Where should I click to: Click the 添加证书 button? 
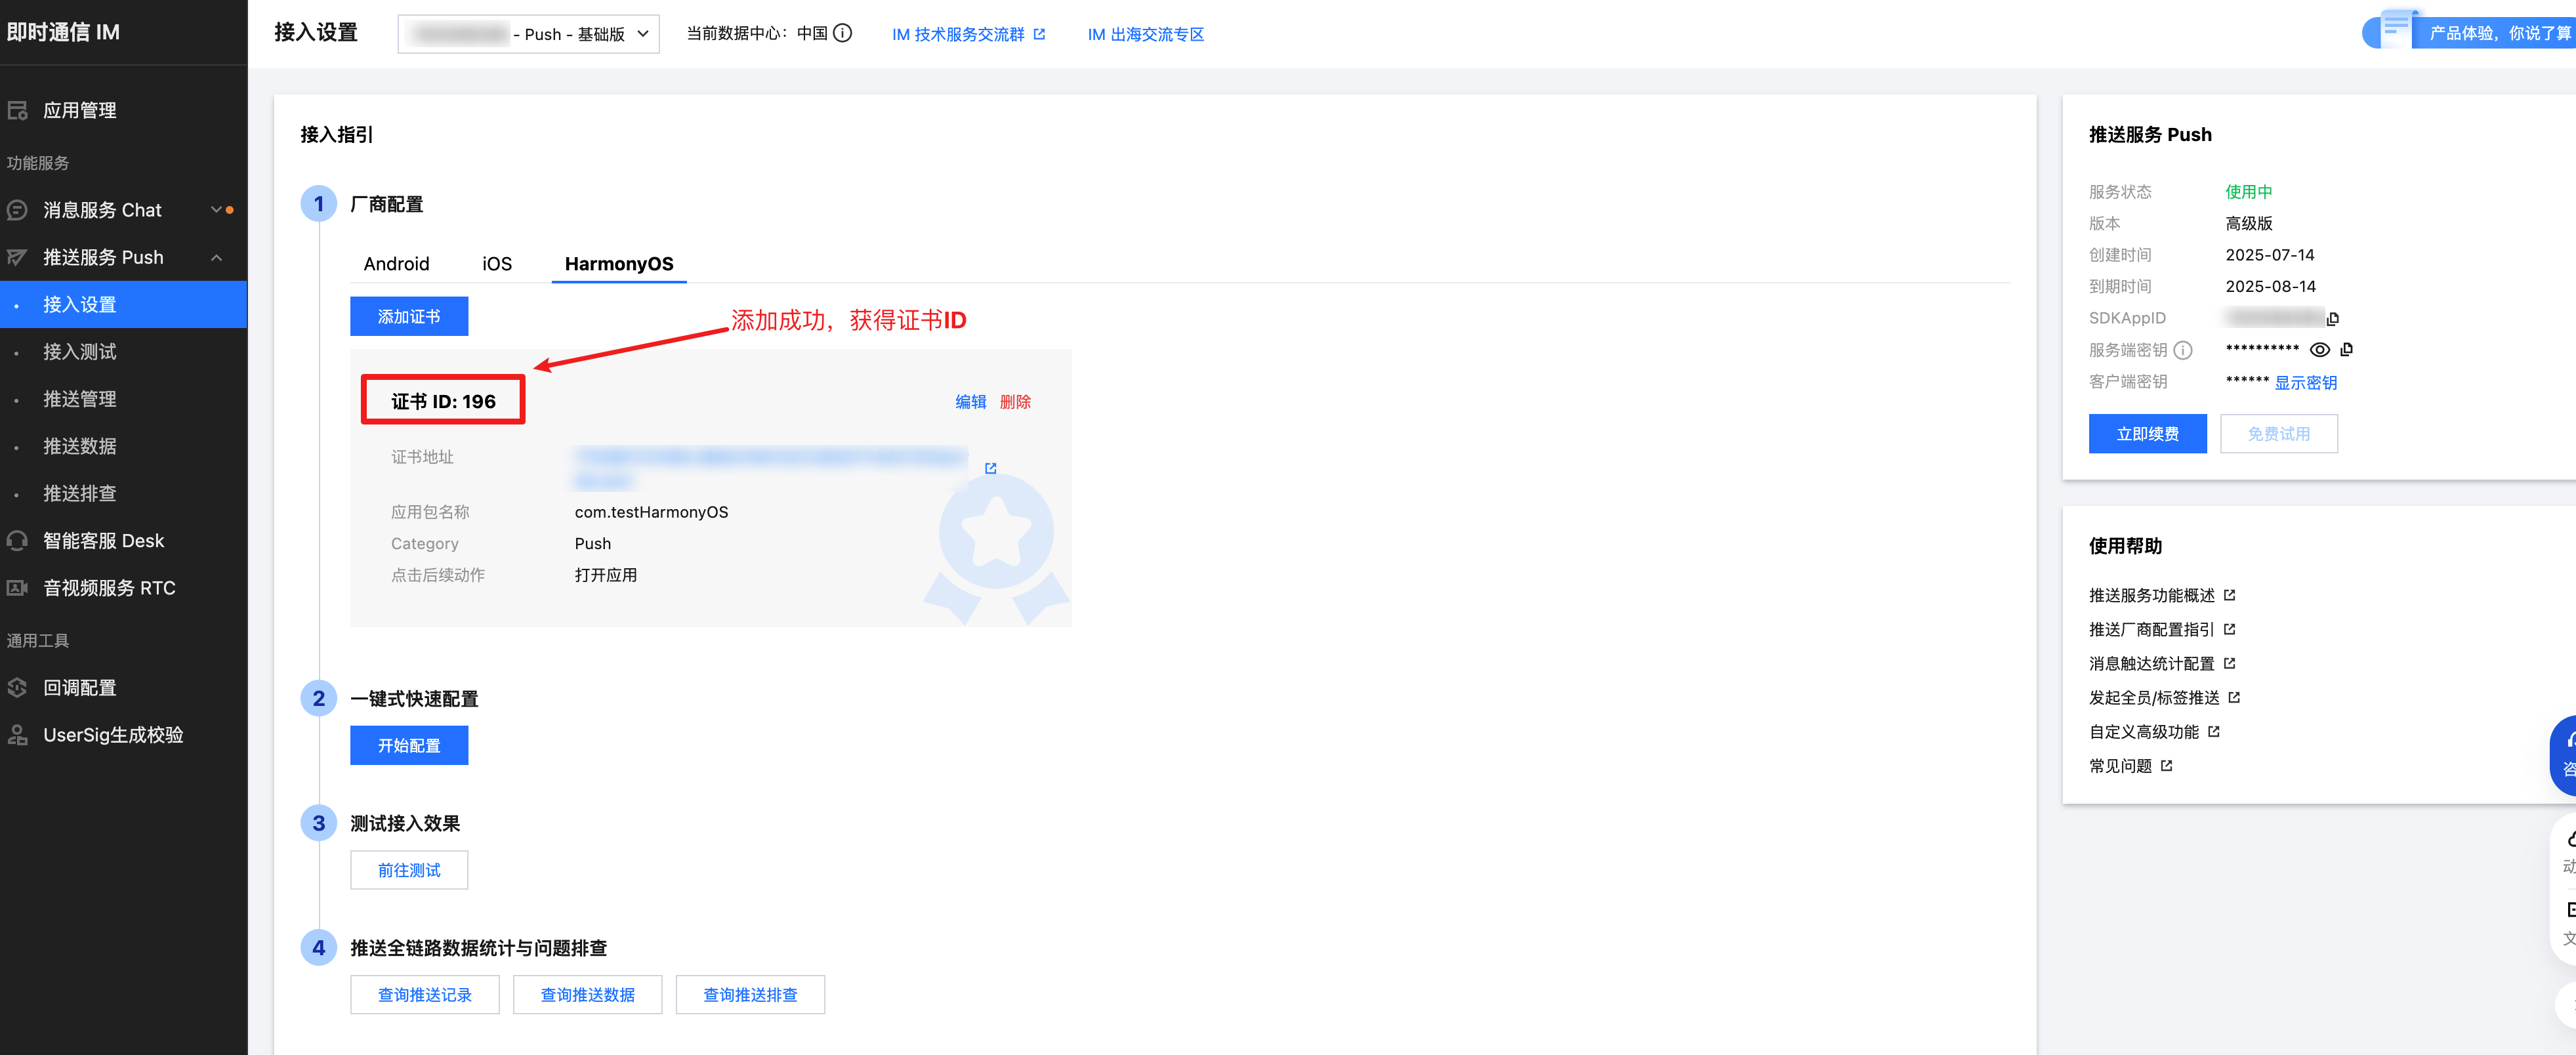[408, 317]
